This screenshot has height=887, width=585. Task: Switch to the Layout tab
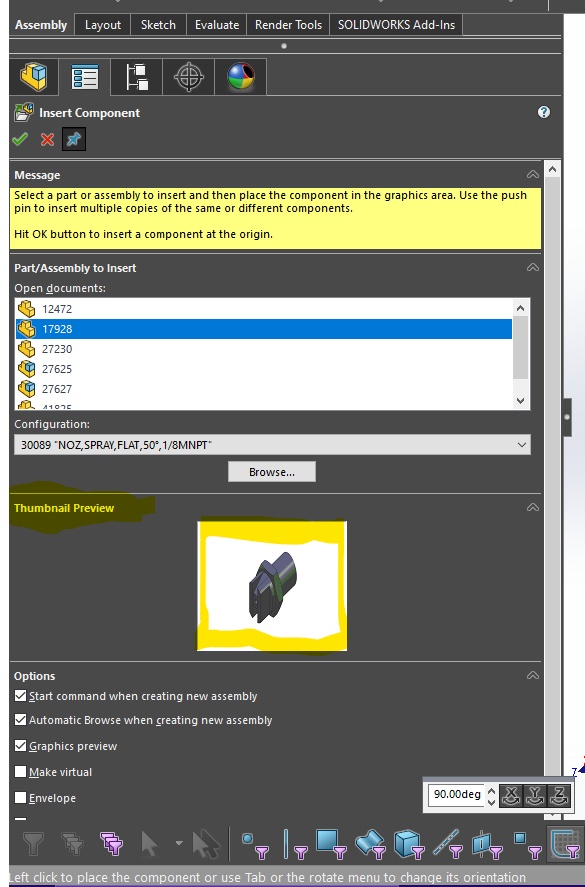coord(102,25)
